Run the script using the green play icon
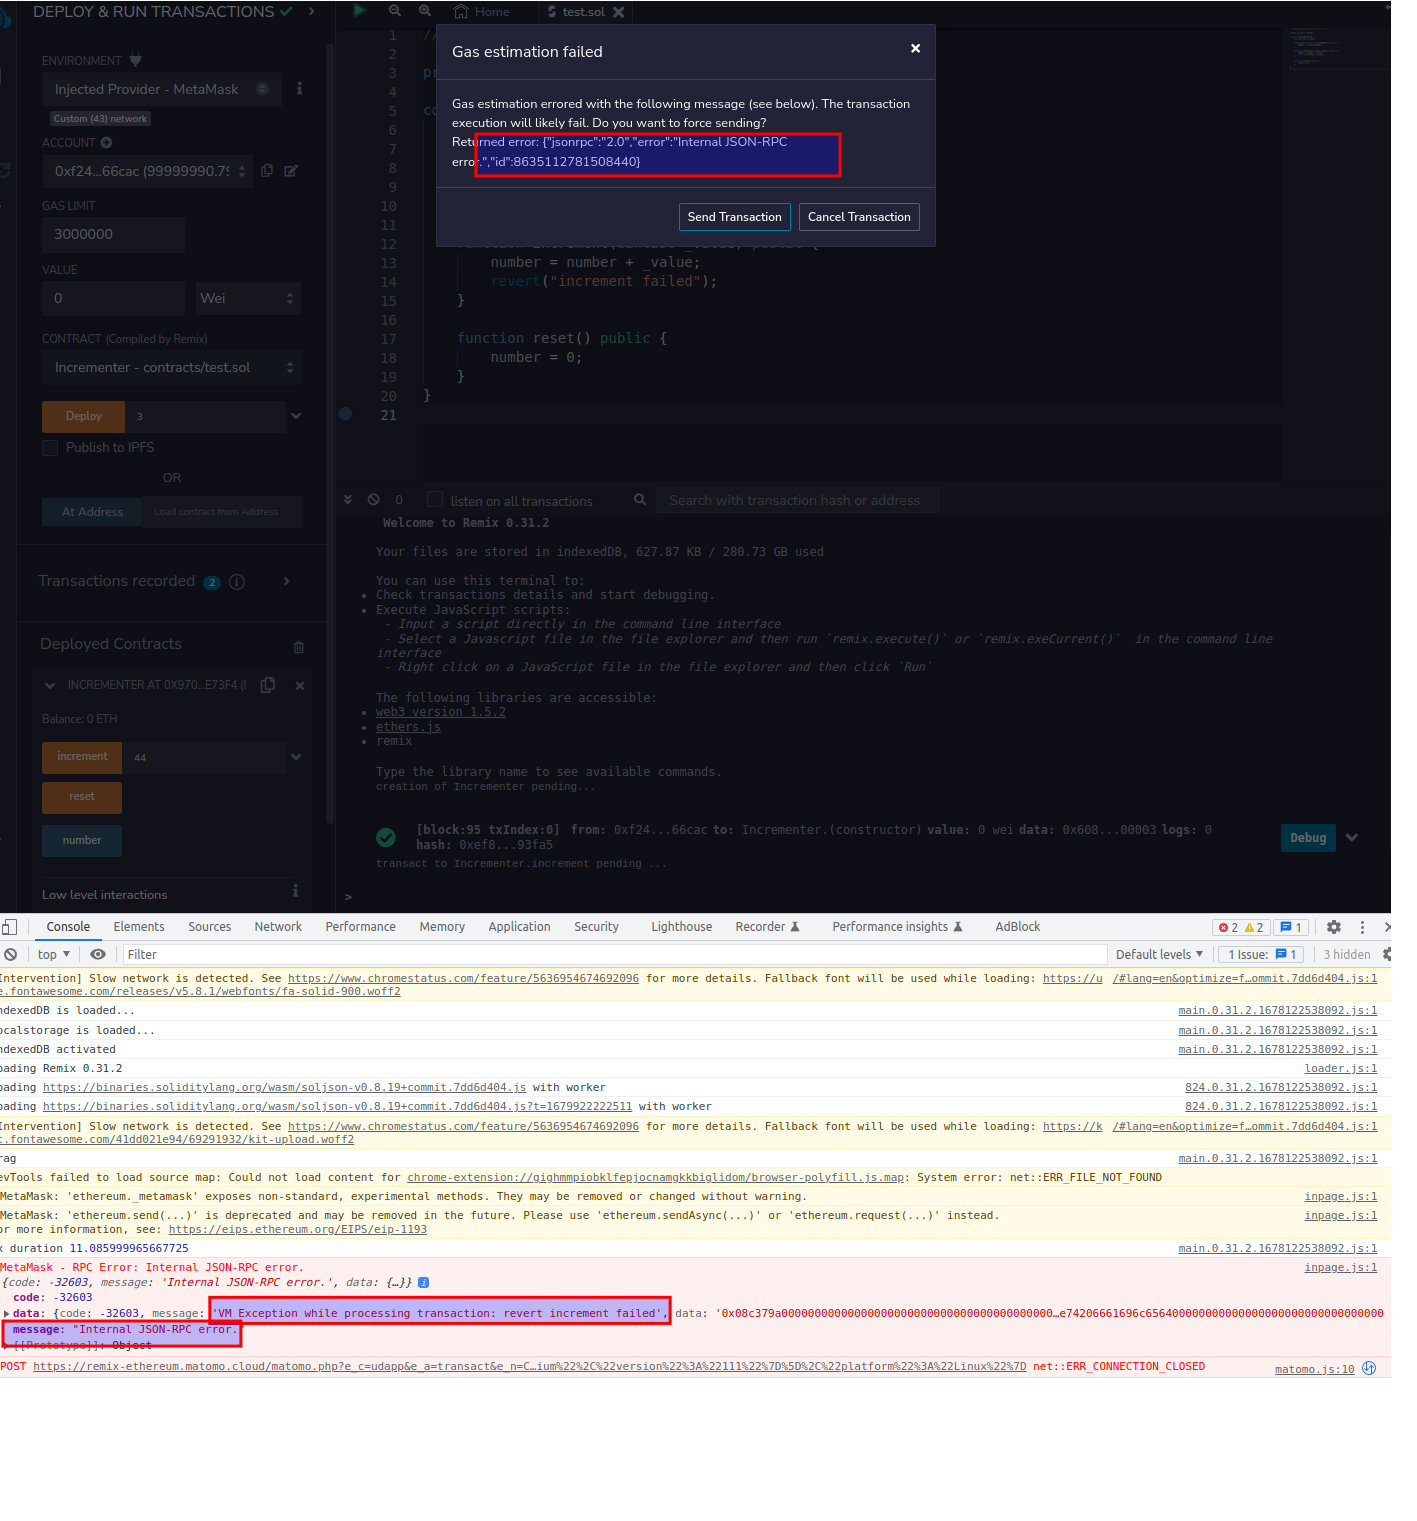The image size is (1417, 1521). tap(359, 11)
